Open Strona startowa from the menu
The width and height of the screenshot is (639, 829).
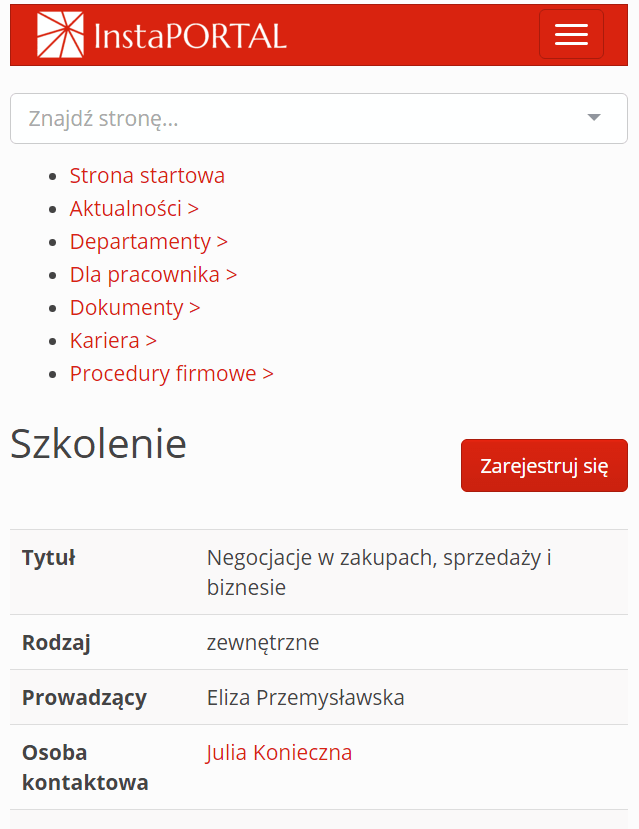point(146,175)
